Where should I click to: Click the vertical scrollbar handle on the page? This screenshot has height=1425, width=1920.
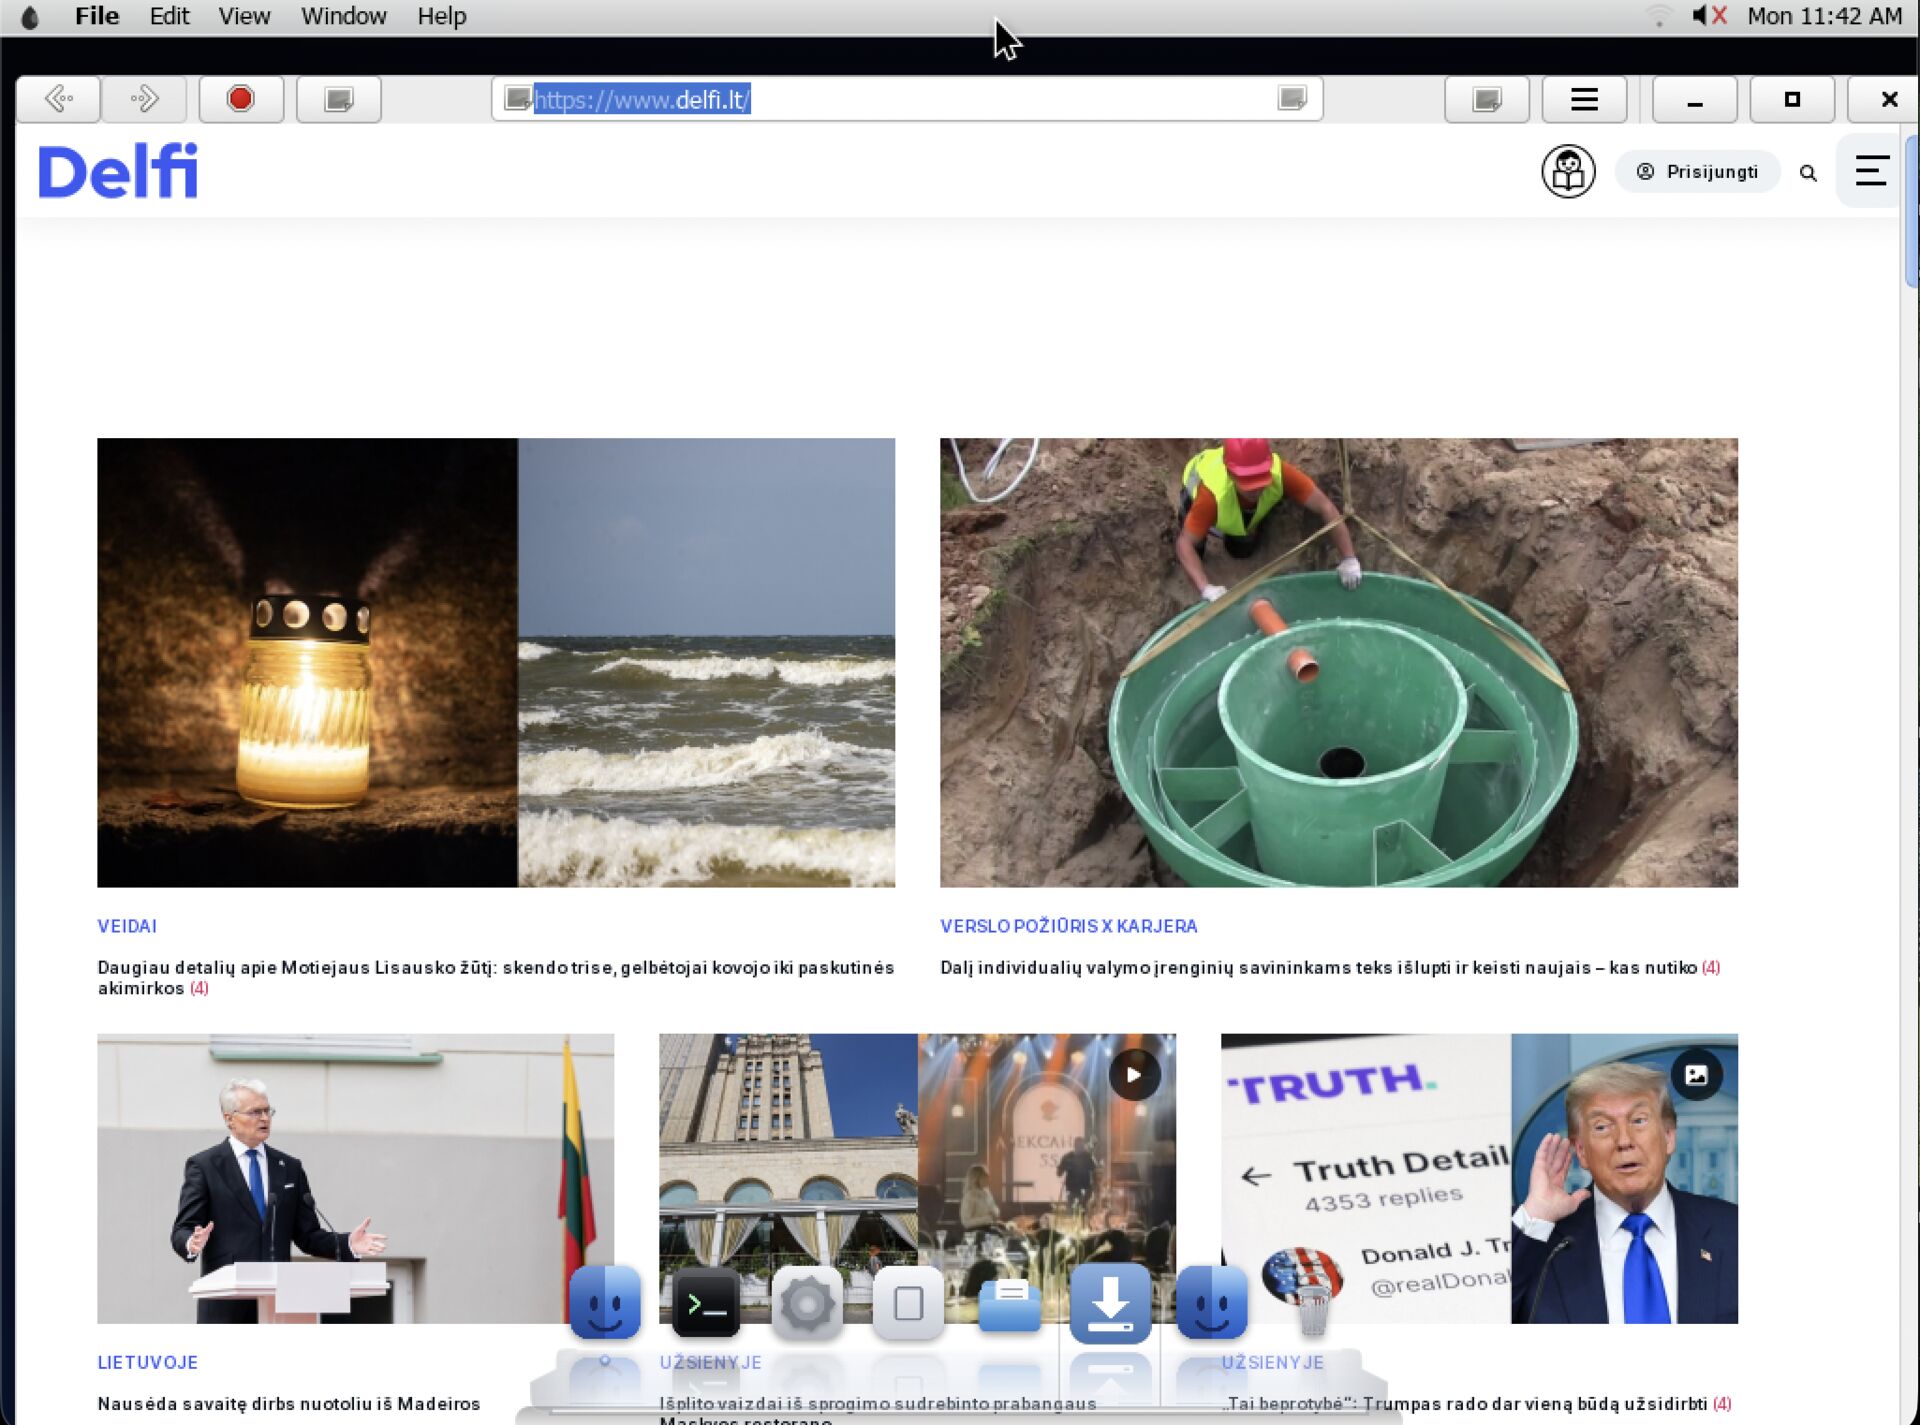click(1911, 212)
